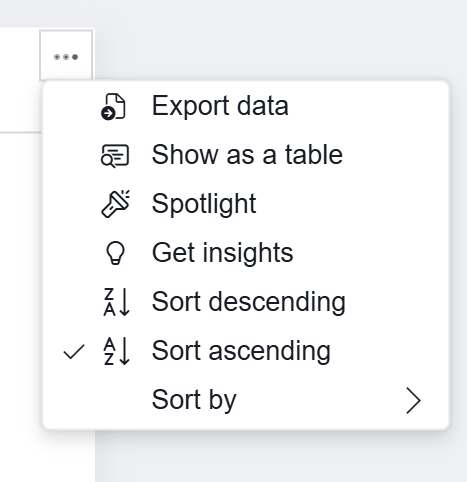Toggle sorting to Sort descending
This screenshot has height=482, width=467.
[x=246, y=302]
